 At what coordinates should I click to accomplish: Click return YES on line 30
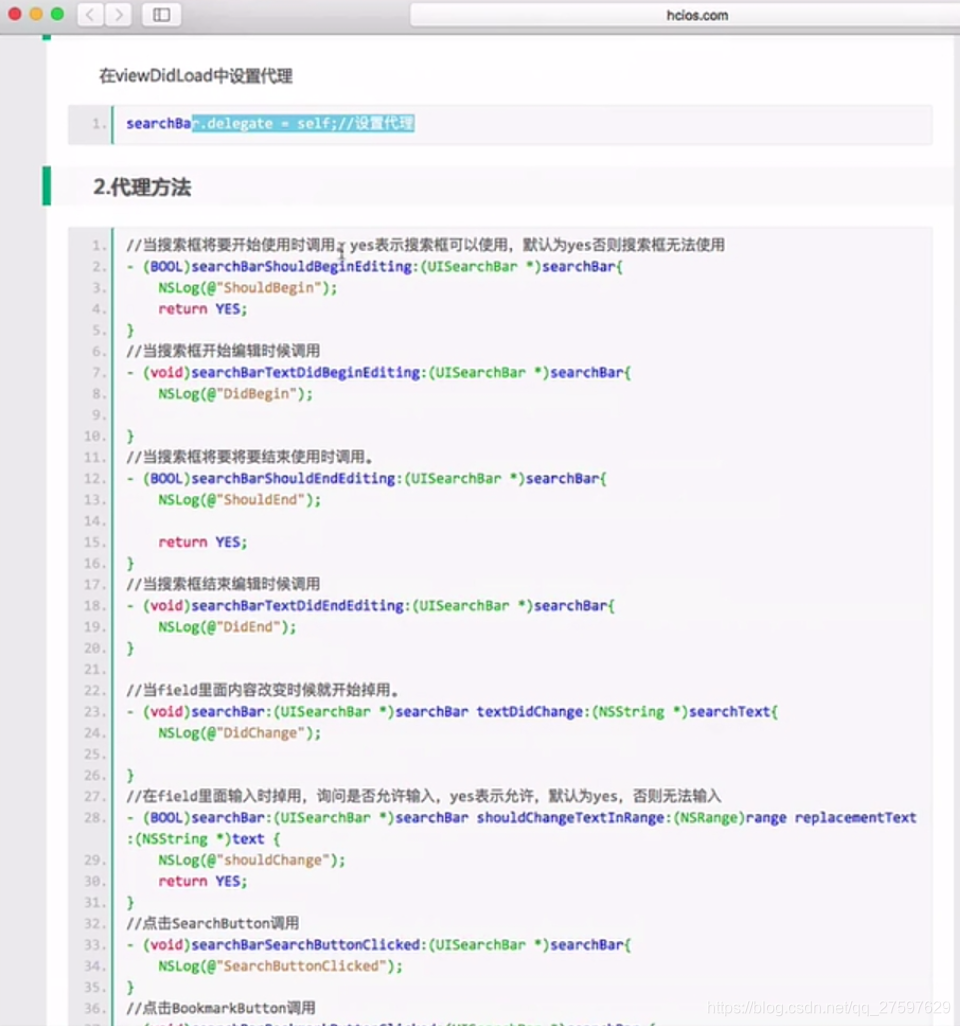click(201, 881)
